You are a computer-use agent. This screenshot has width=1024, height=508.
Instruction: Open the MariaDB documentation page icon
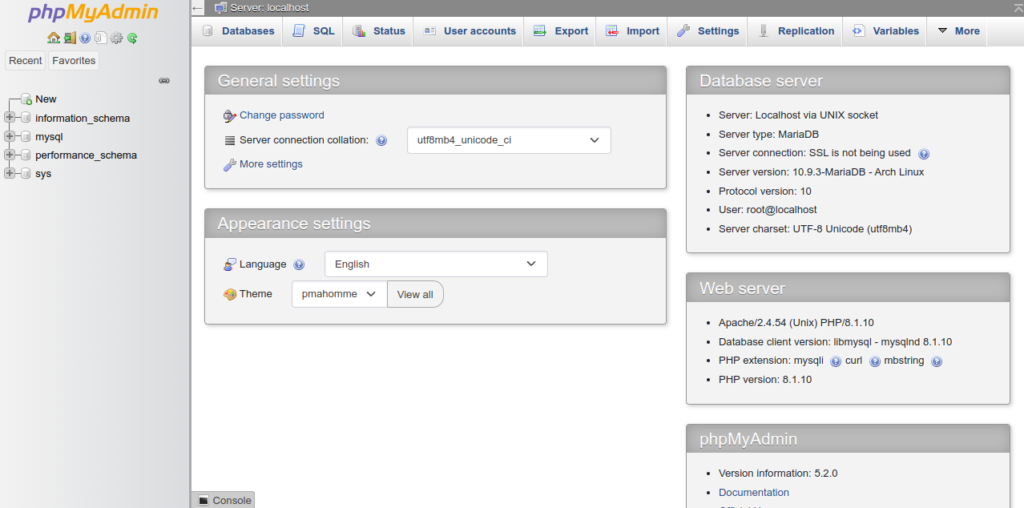click(101, 38)
